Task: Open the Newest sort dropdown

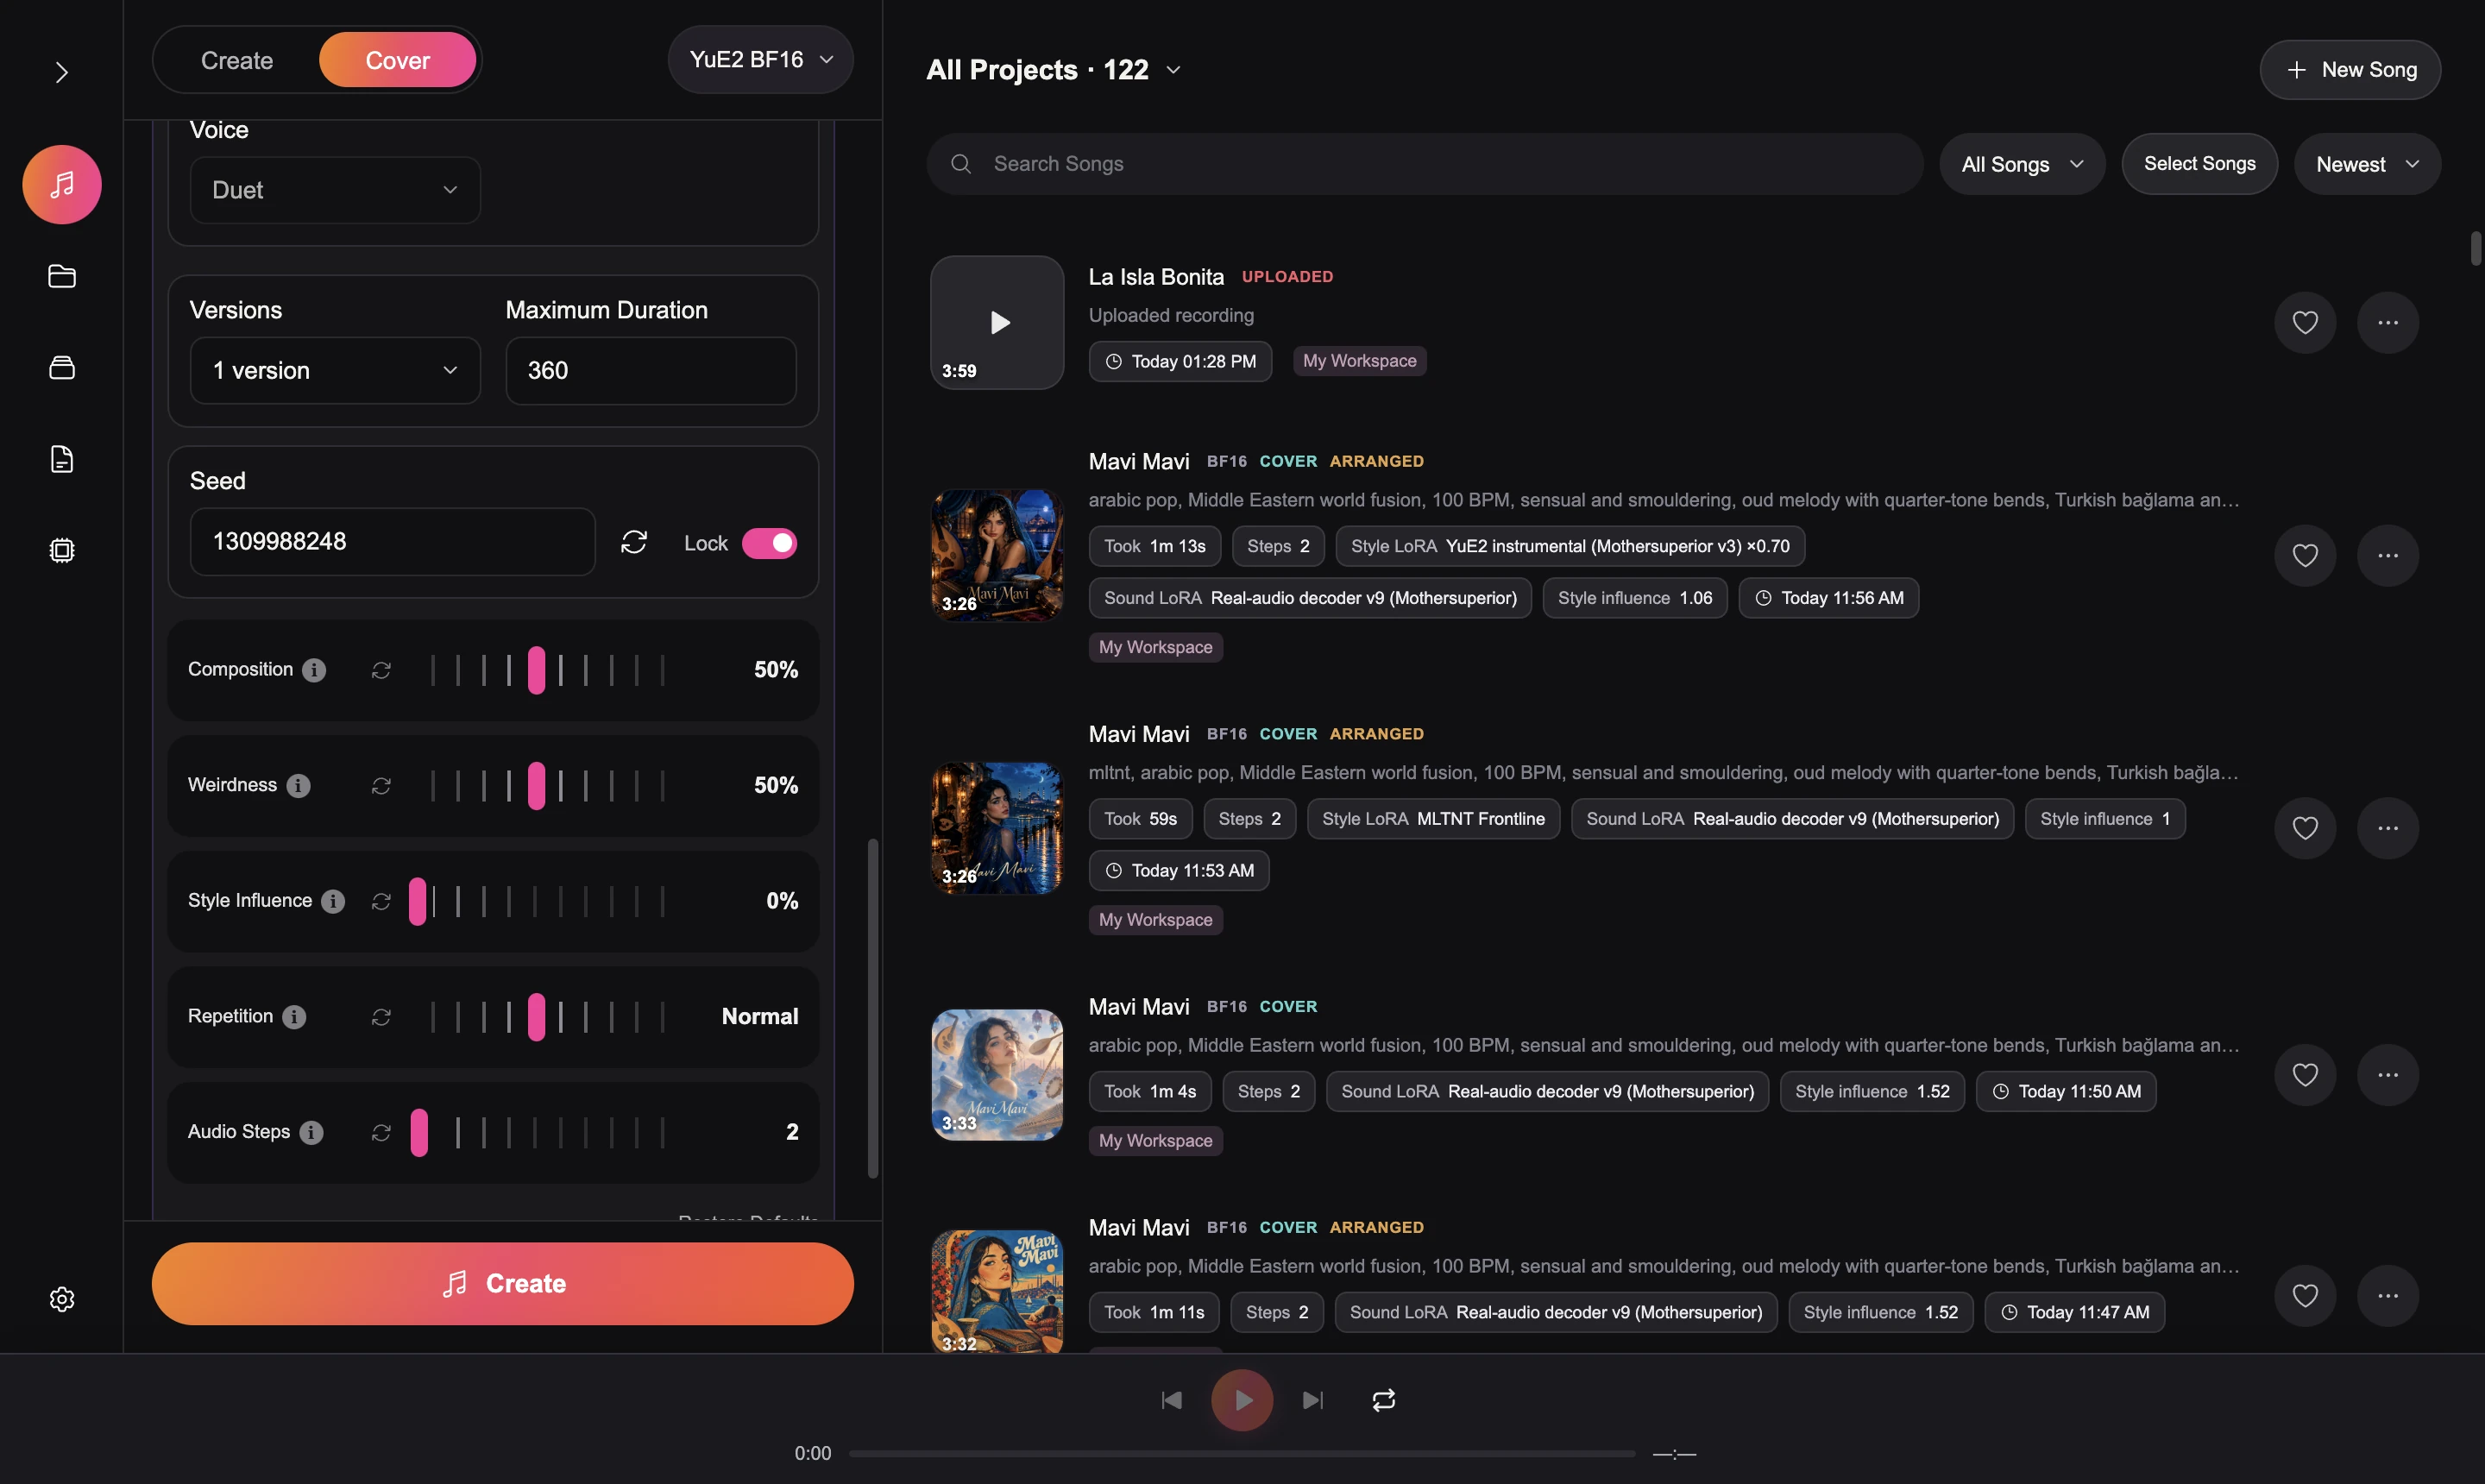Action: (x=2367, y=164)
